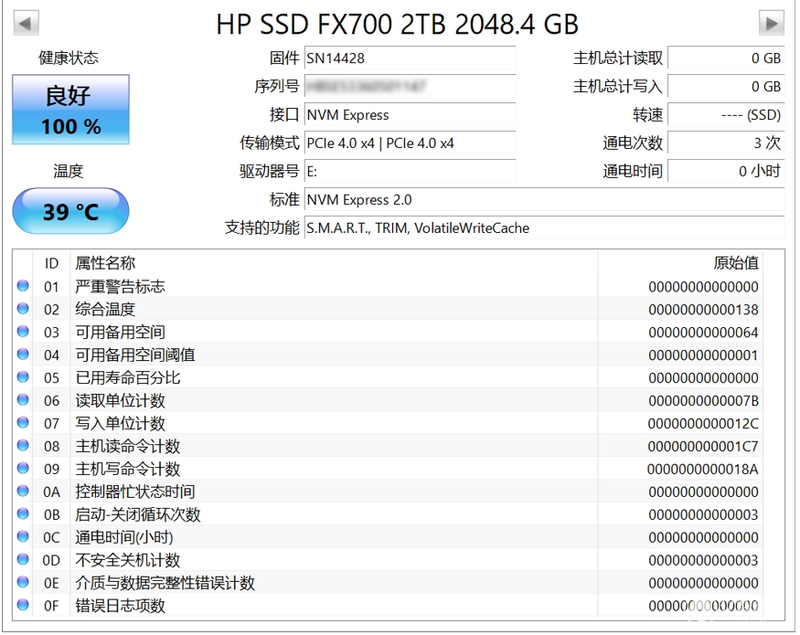Click host total reads value 0 GB

click(x=726, y=58)
